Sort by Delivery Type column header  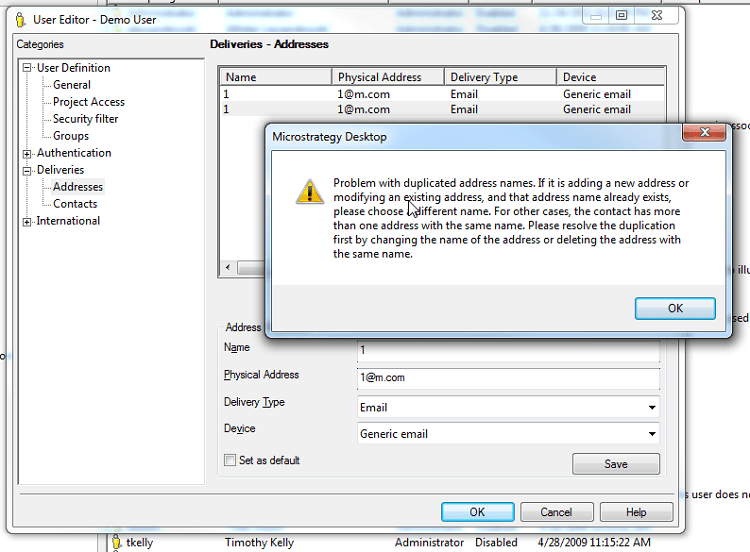tap(500, 77)
